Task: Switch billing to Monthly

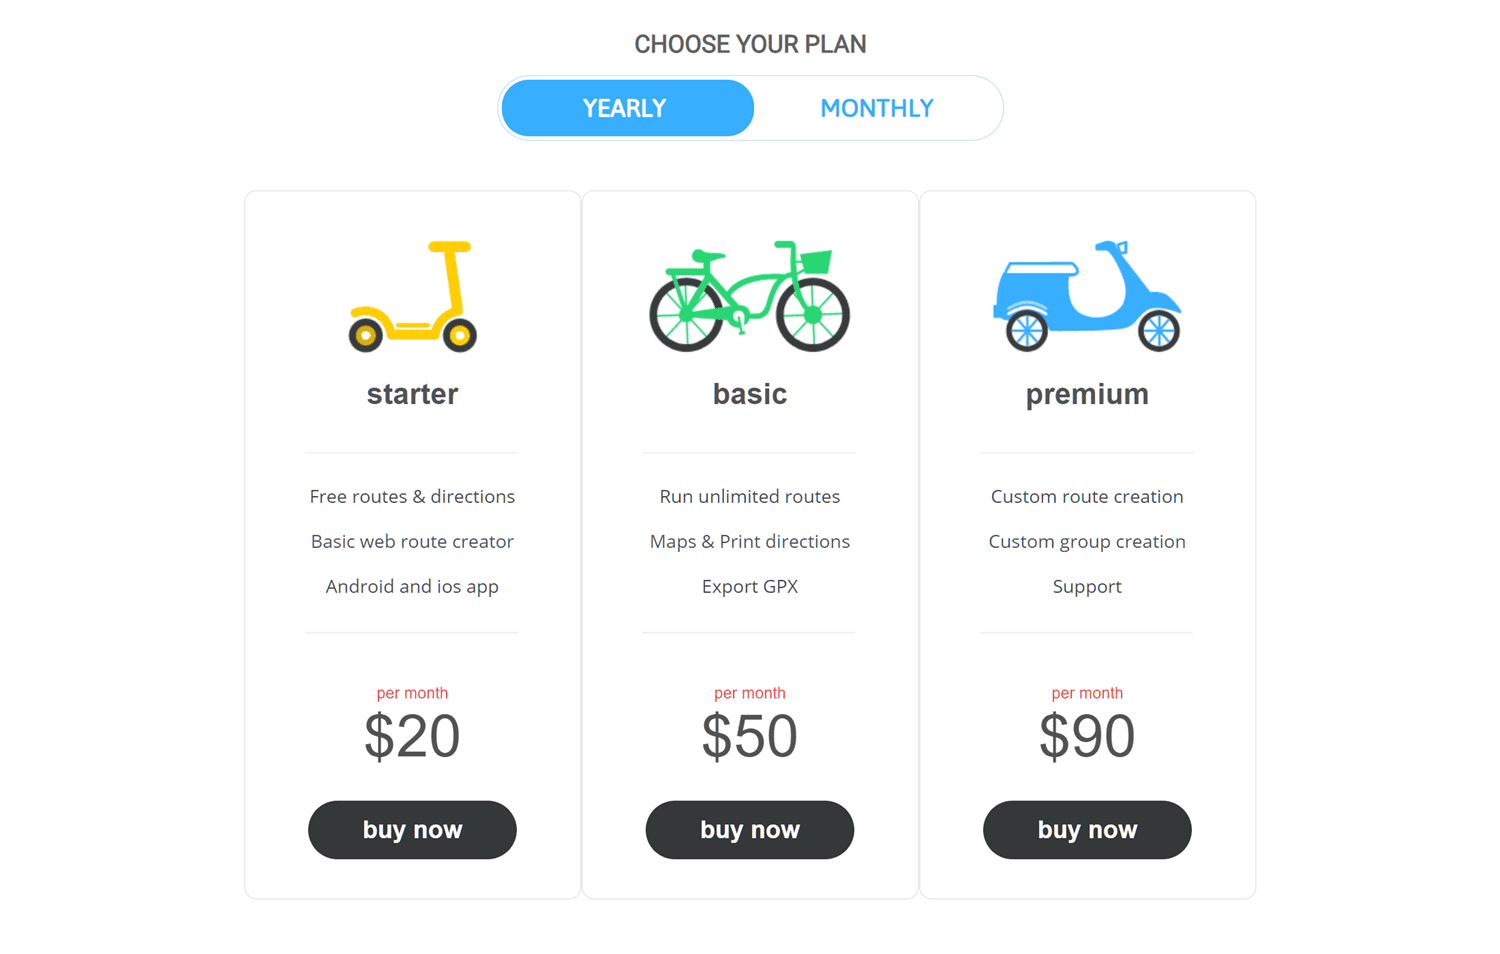Action: click(x=876, y=108)
